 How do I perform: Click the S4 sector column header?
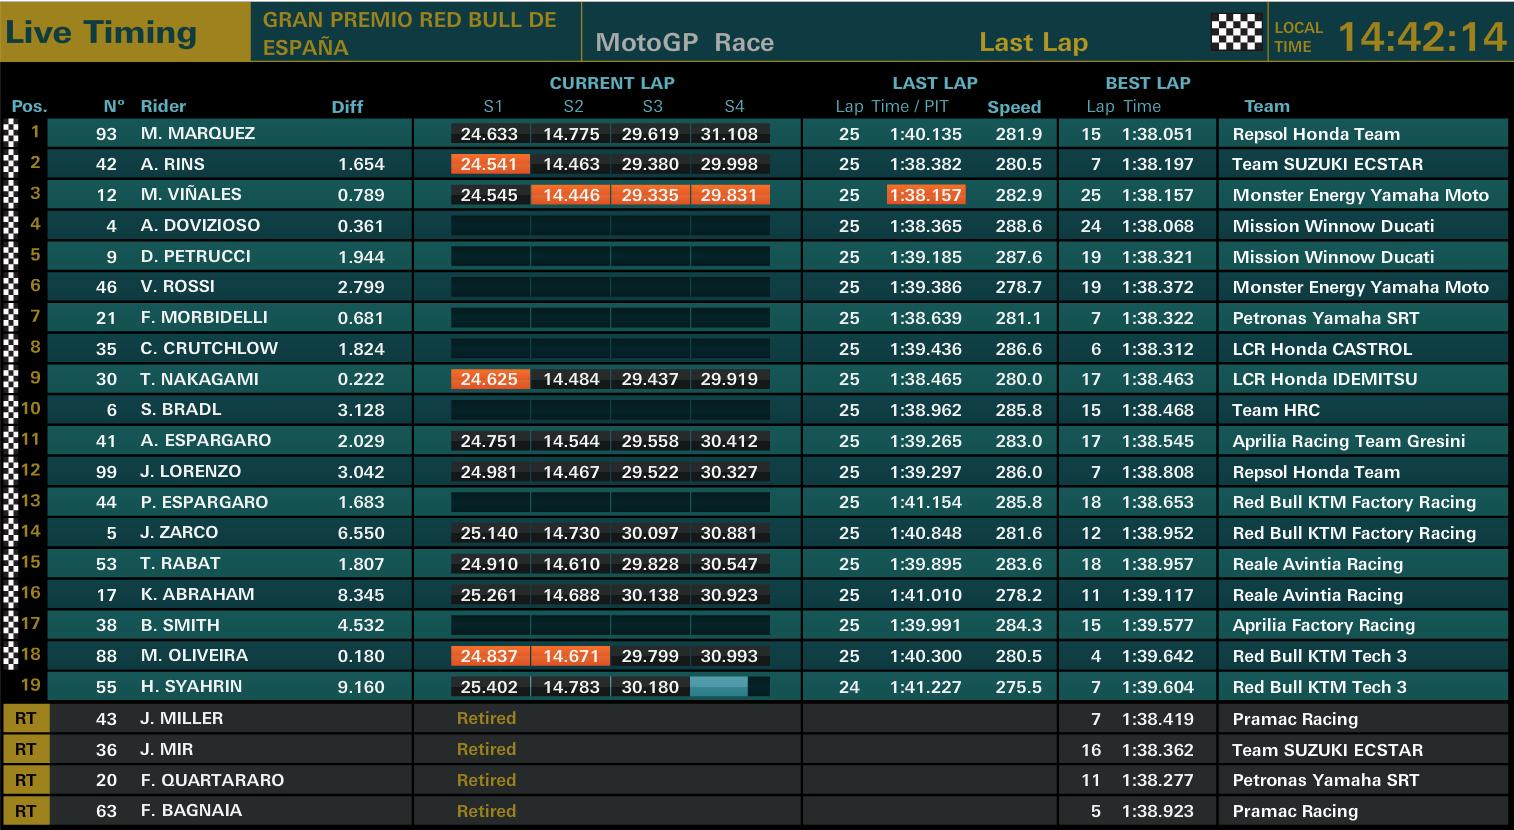pyautogui.click(x=734, y=106)
